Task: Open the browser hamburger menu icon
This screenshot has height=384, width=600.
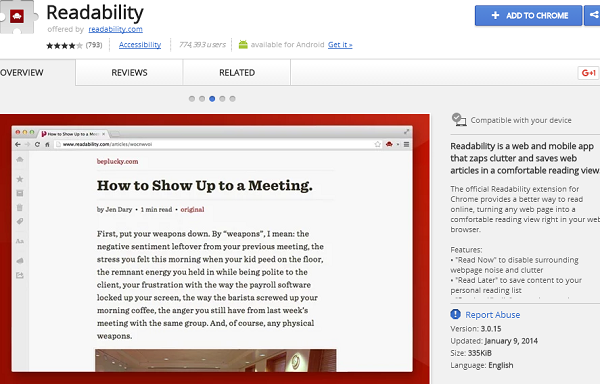Action: [x=406, y=144]
